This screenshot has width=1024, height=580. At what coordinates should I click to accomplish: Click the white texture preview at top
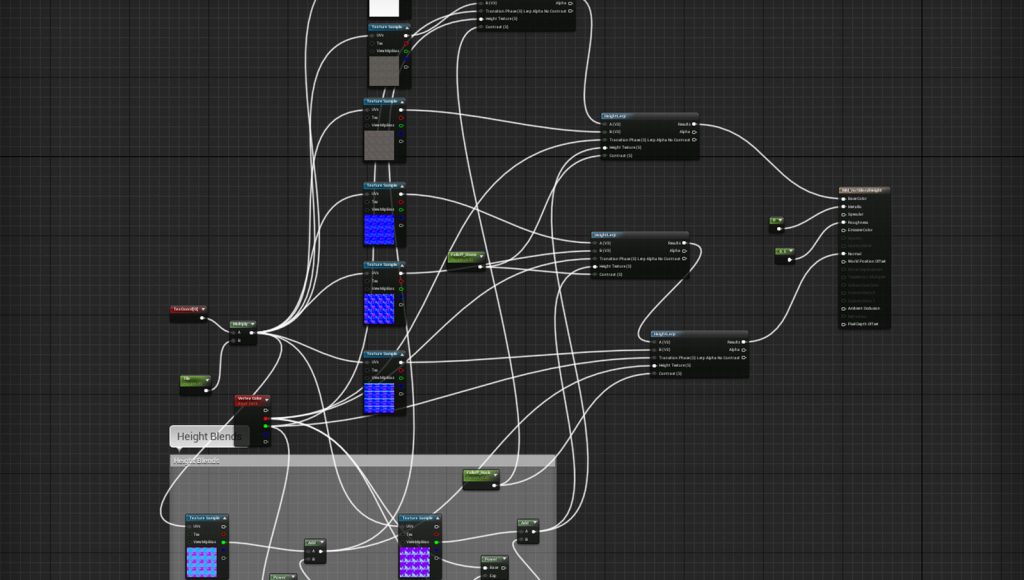[384, 8]
